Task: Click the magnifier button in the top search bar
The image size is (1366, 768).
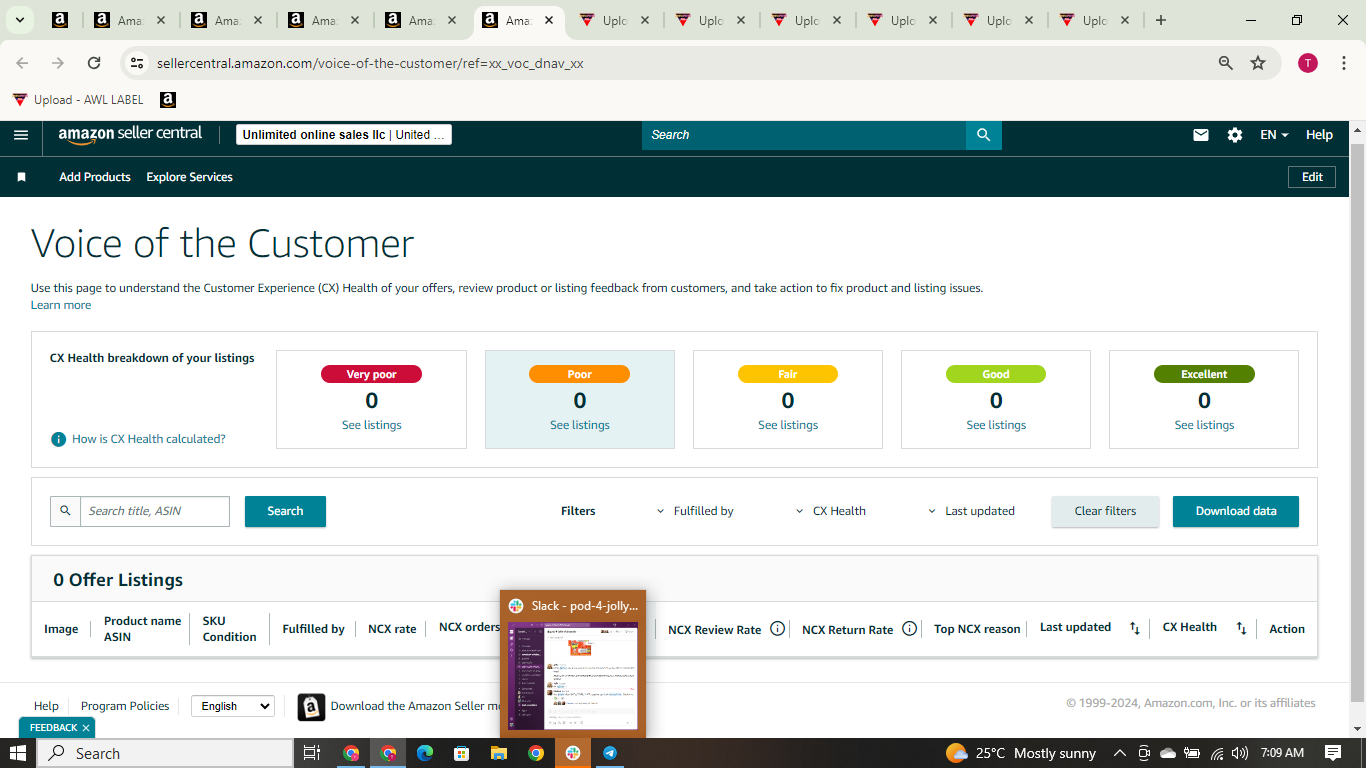Action: click(984, 135)
